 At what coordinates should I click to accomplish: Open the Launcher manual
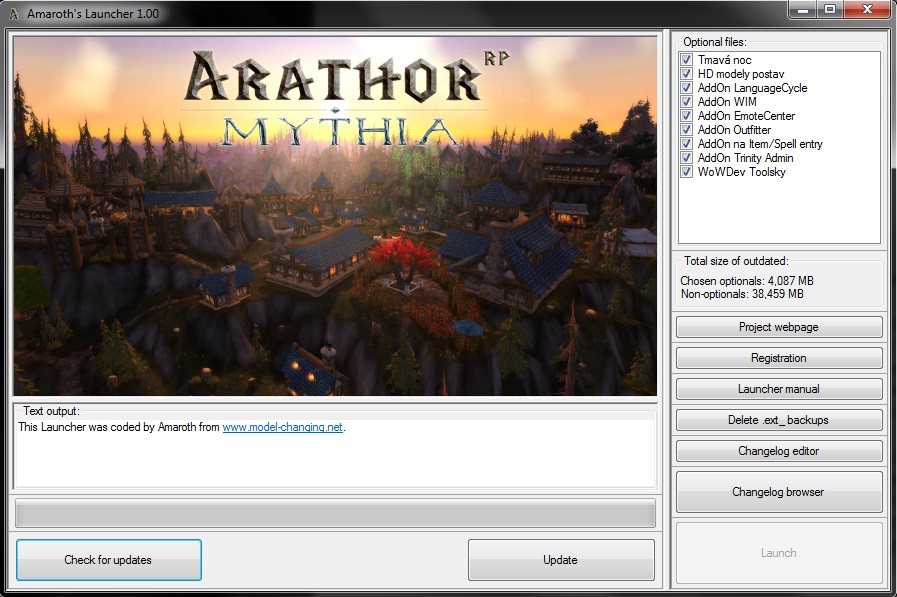point(779,389)
